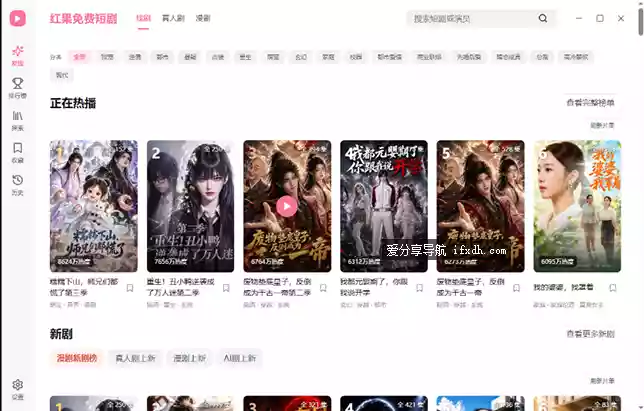The width and height of the screenshot is (644, 411).
Task: Click the vertical scrollbar thumb at right edge
Action: (x=641, y=21)
